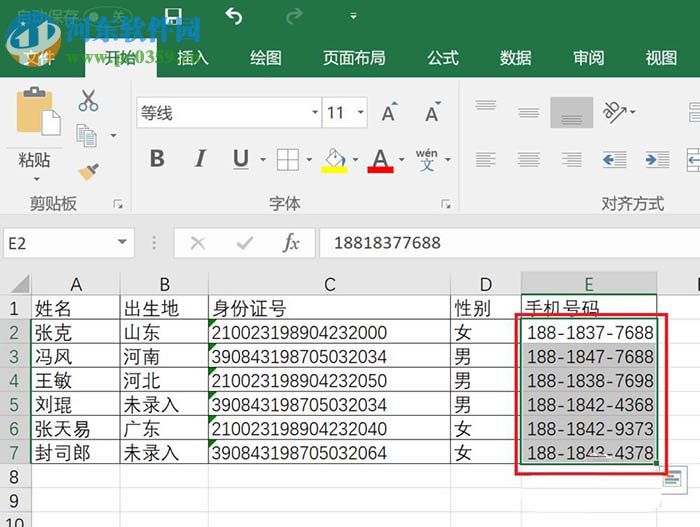Image resolution: width=700 pixels, height=527 pixels.
Task: Expand the font color dropdown
Action: 401,159
